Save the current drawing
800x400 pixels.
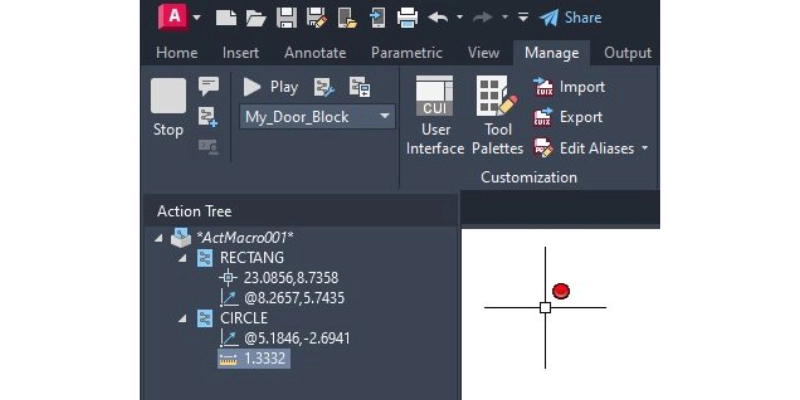point(286,17)
